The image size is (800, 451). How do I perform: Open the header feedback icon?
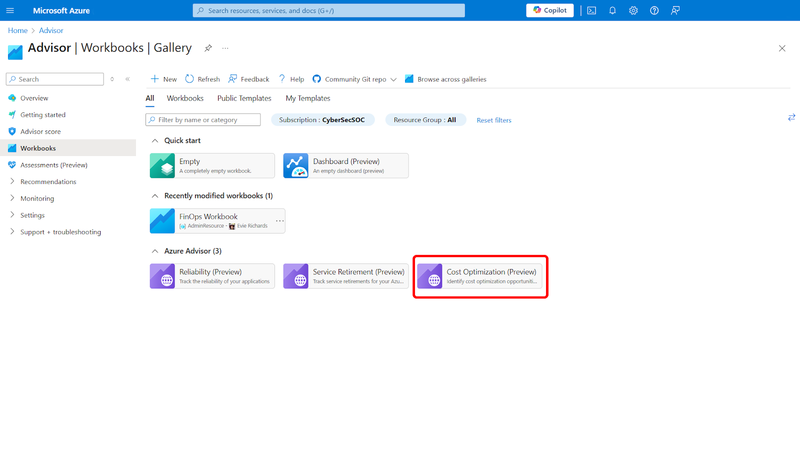point(675,10)
